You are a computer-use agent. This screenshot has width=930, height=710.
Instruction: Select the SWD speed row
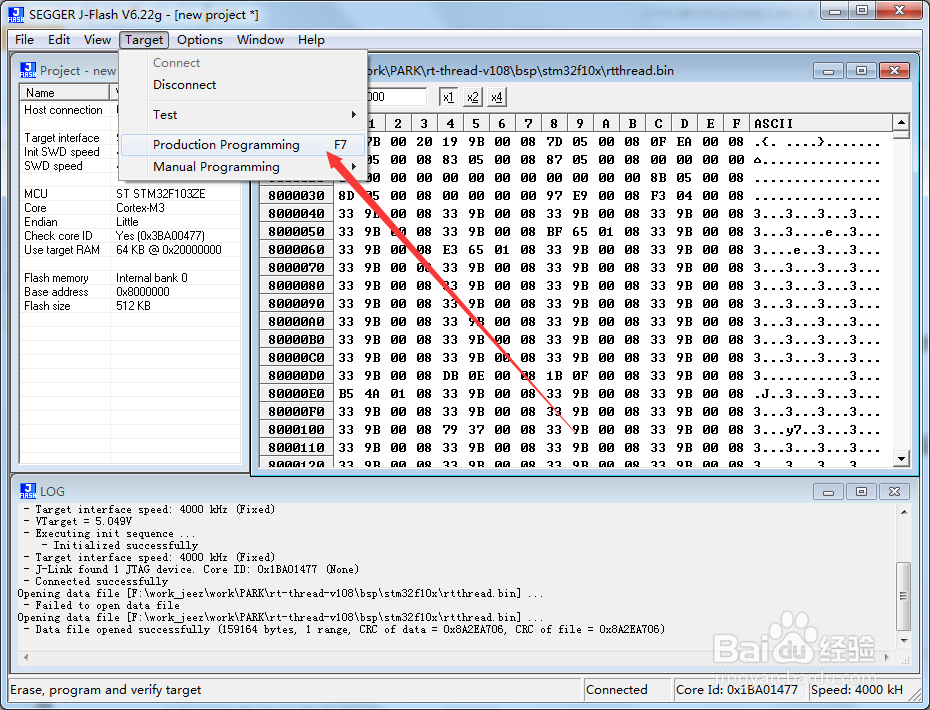click(x=70, y=166)
